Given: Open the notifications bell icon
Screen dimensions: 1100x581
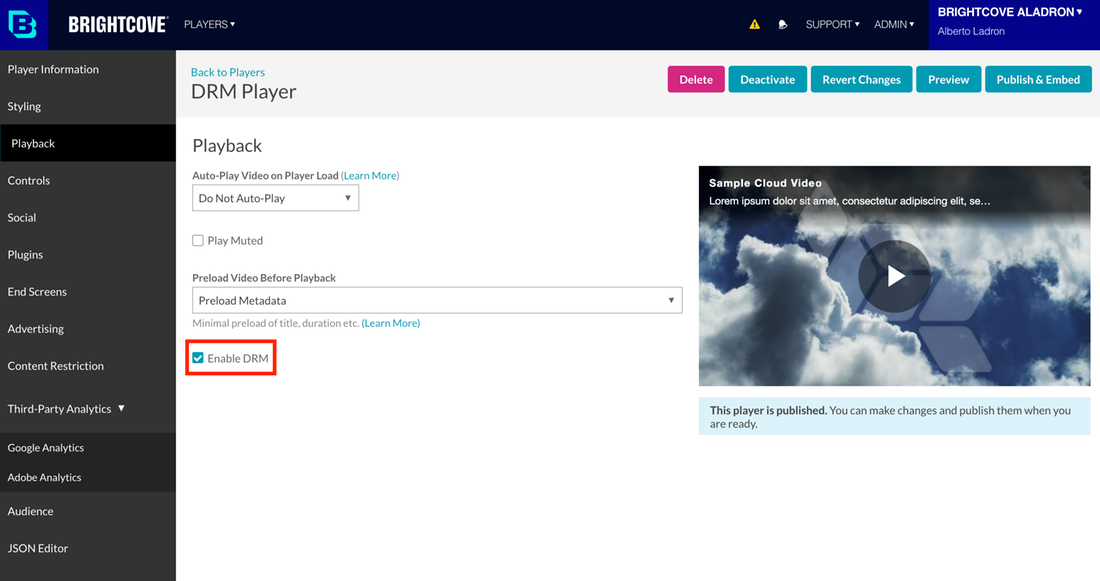Looking at the screenshot, I should click(x=783, y=25).
